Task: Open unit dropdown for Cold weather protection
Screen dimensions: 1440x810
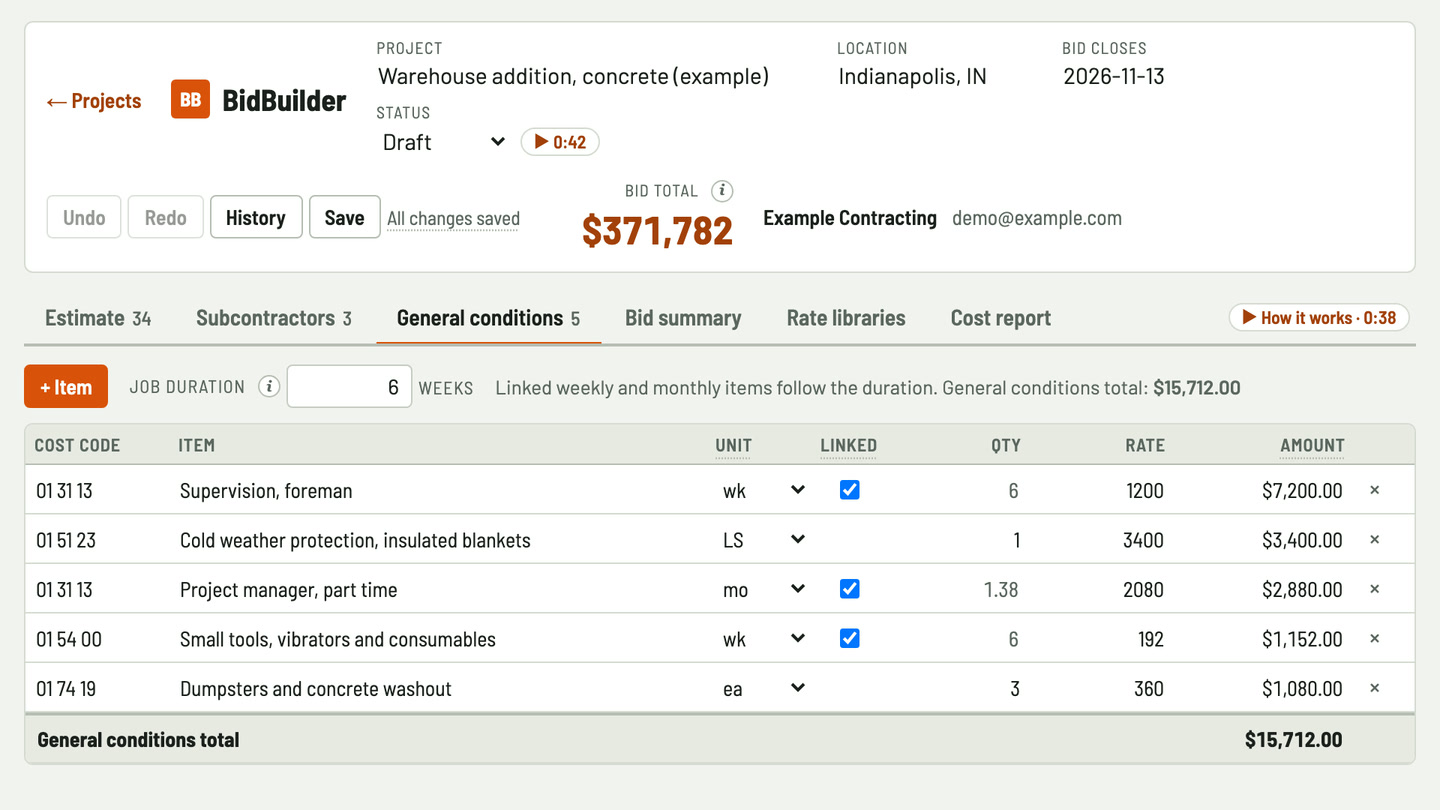Action: pos(763,540)
